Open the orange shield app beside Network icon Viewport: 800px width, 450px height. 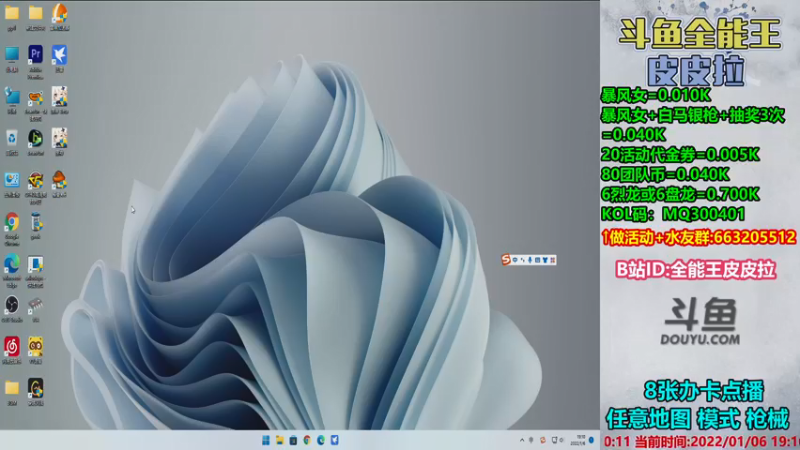35,97
